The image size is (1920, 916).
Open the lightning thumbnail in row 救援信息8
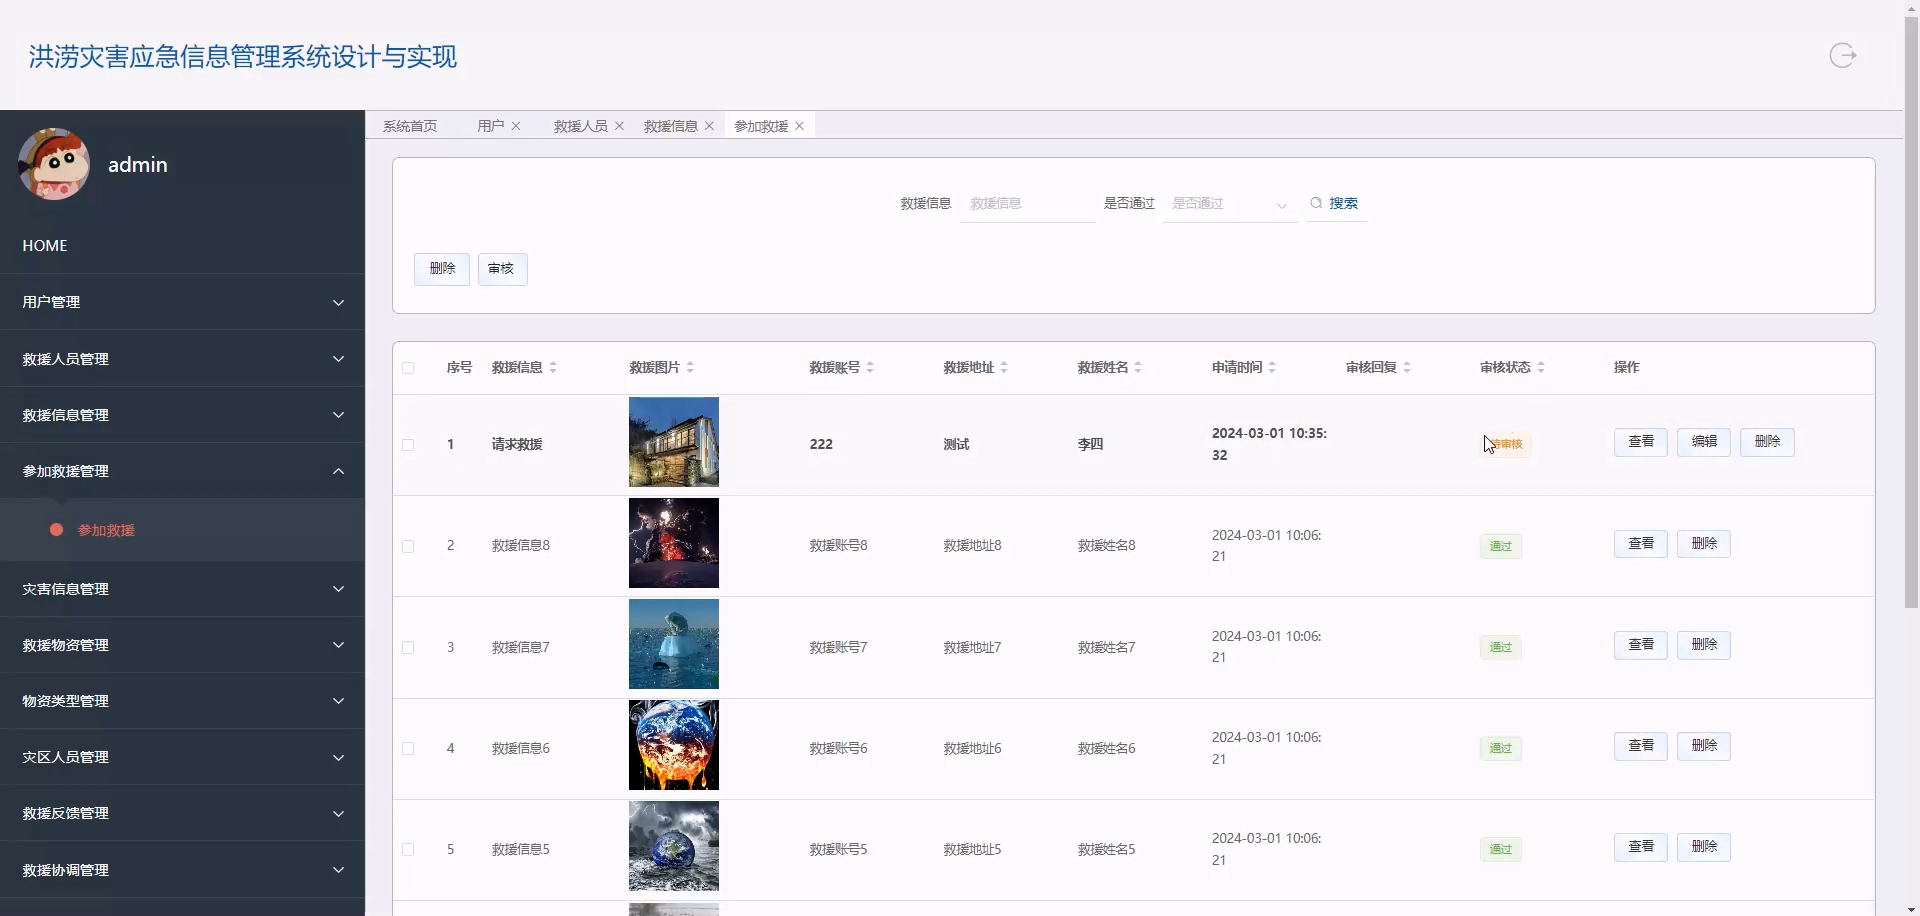[673, 543]
